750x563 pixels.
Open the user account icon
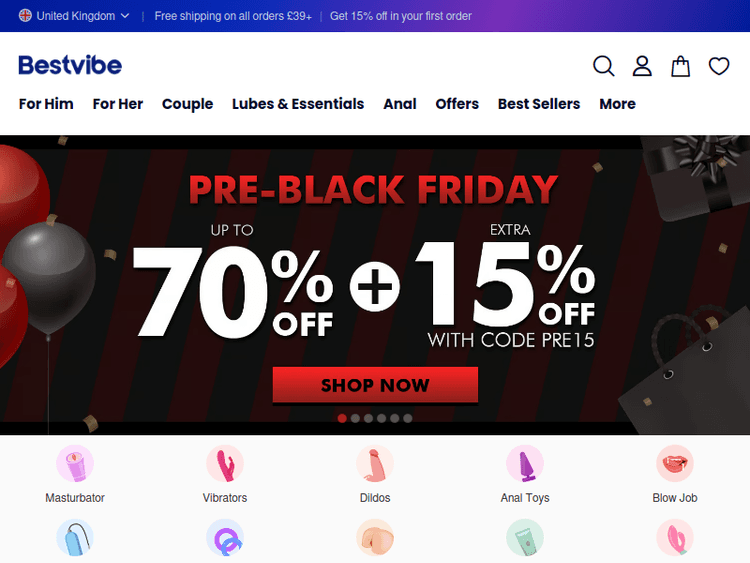[642, 66]
